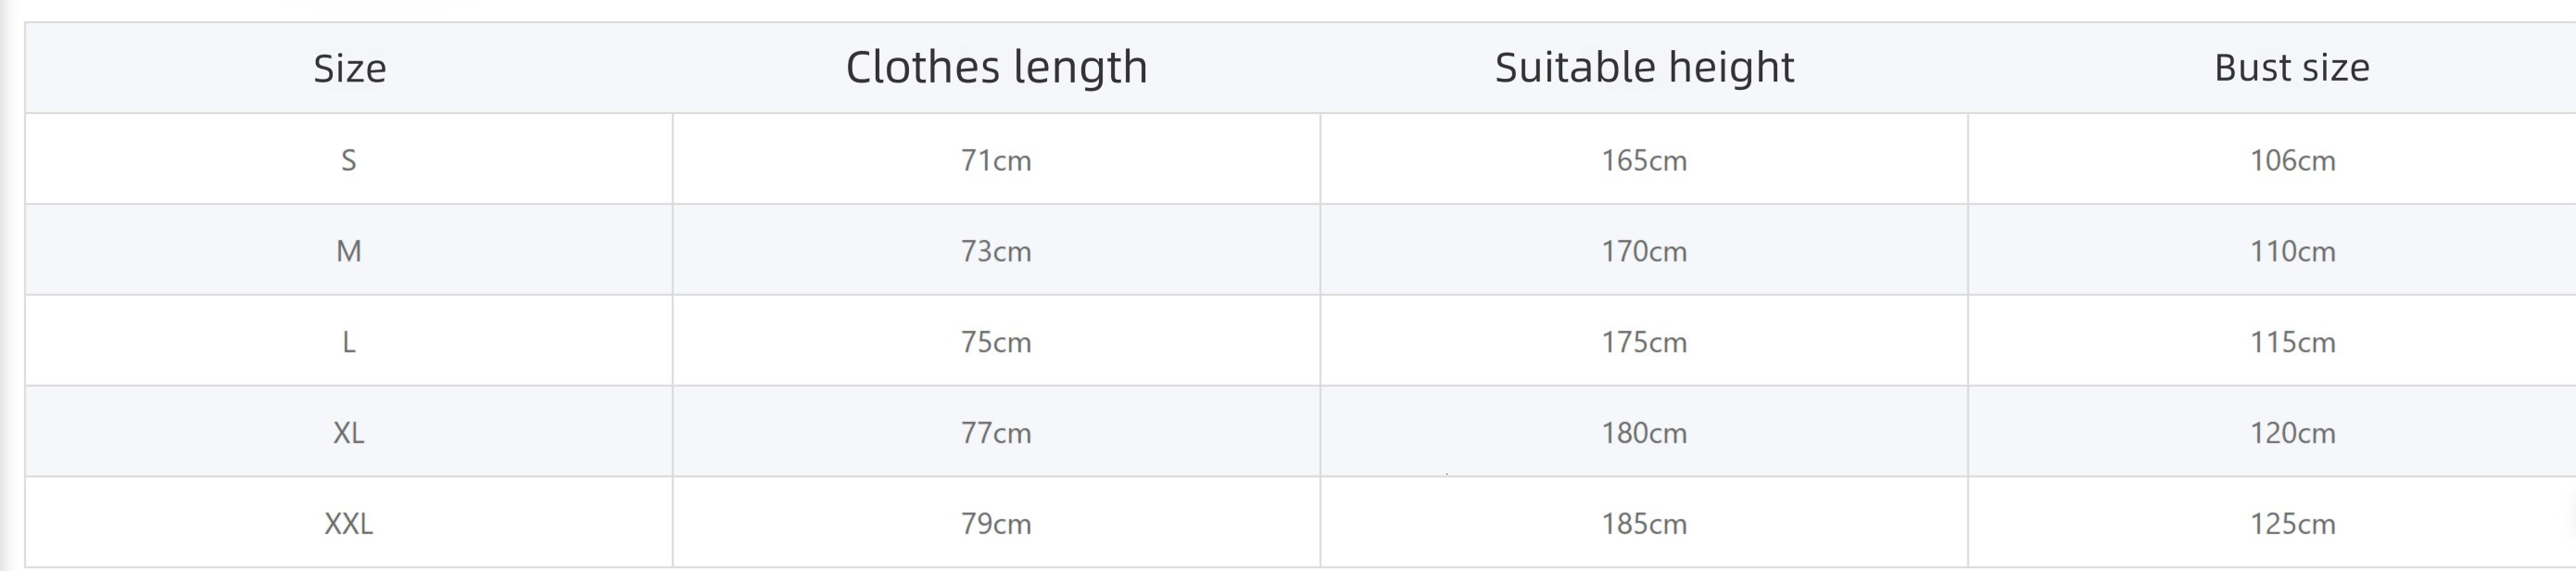Select the XL size cell

point(349,432)
